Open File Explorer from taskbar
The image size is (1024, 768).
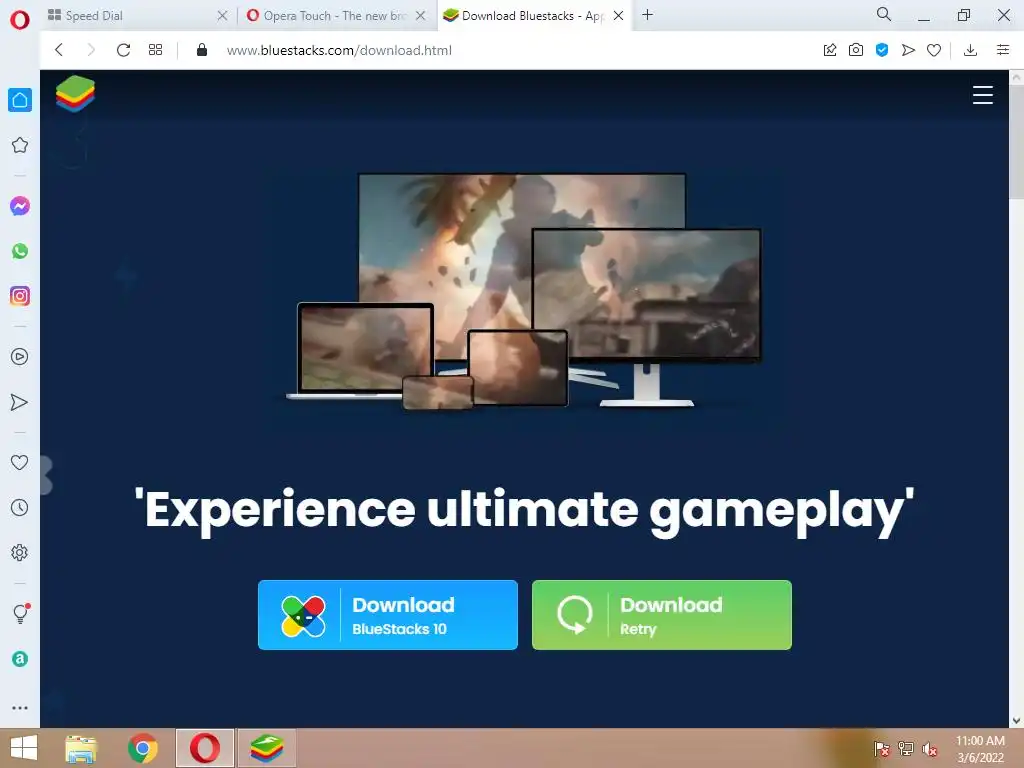pyautogui.click(x=81, y=748)
